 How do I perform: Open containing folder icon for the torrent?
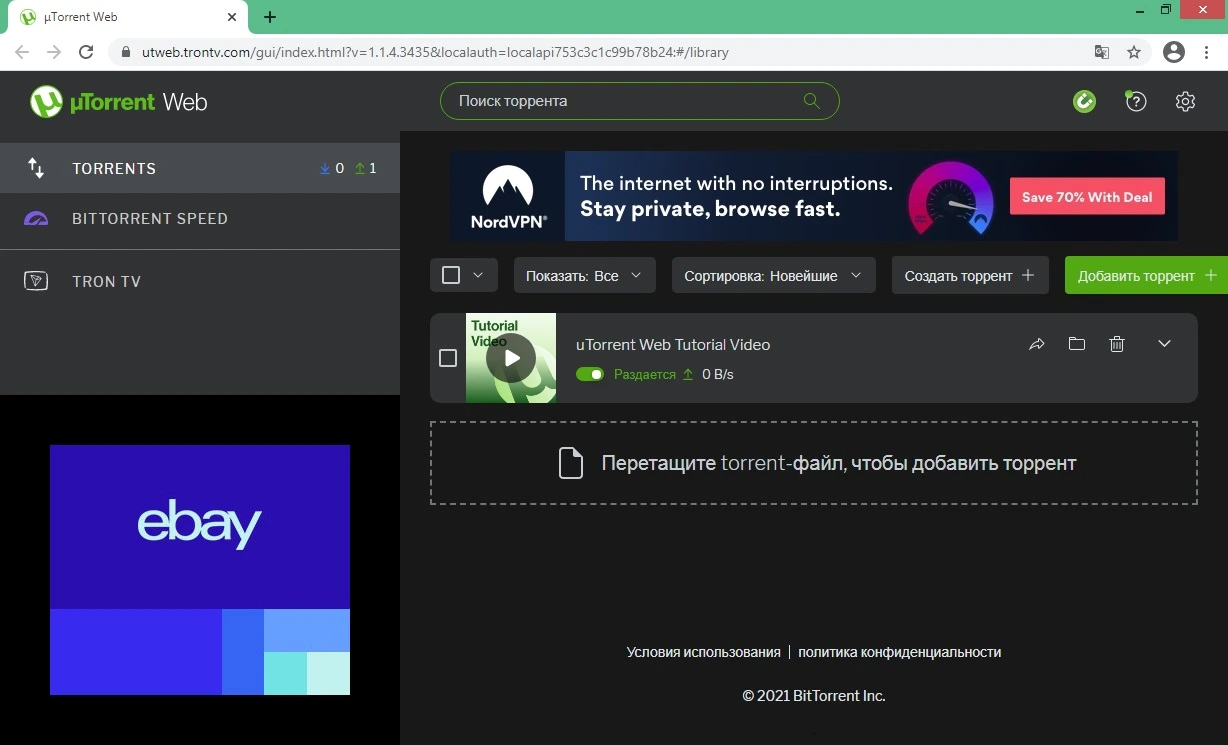coord(1077,344)
